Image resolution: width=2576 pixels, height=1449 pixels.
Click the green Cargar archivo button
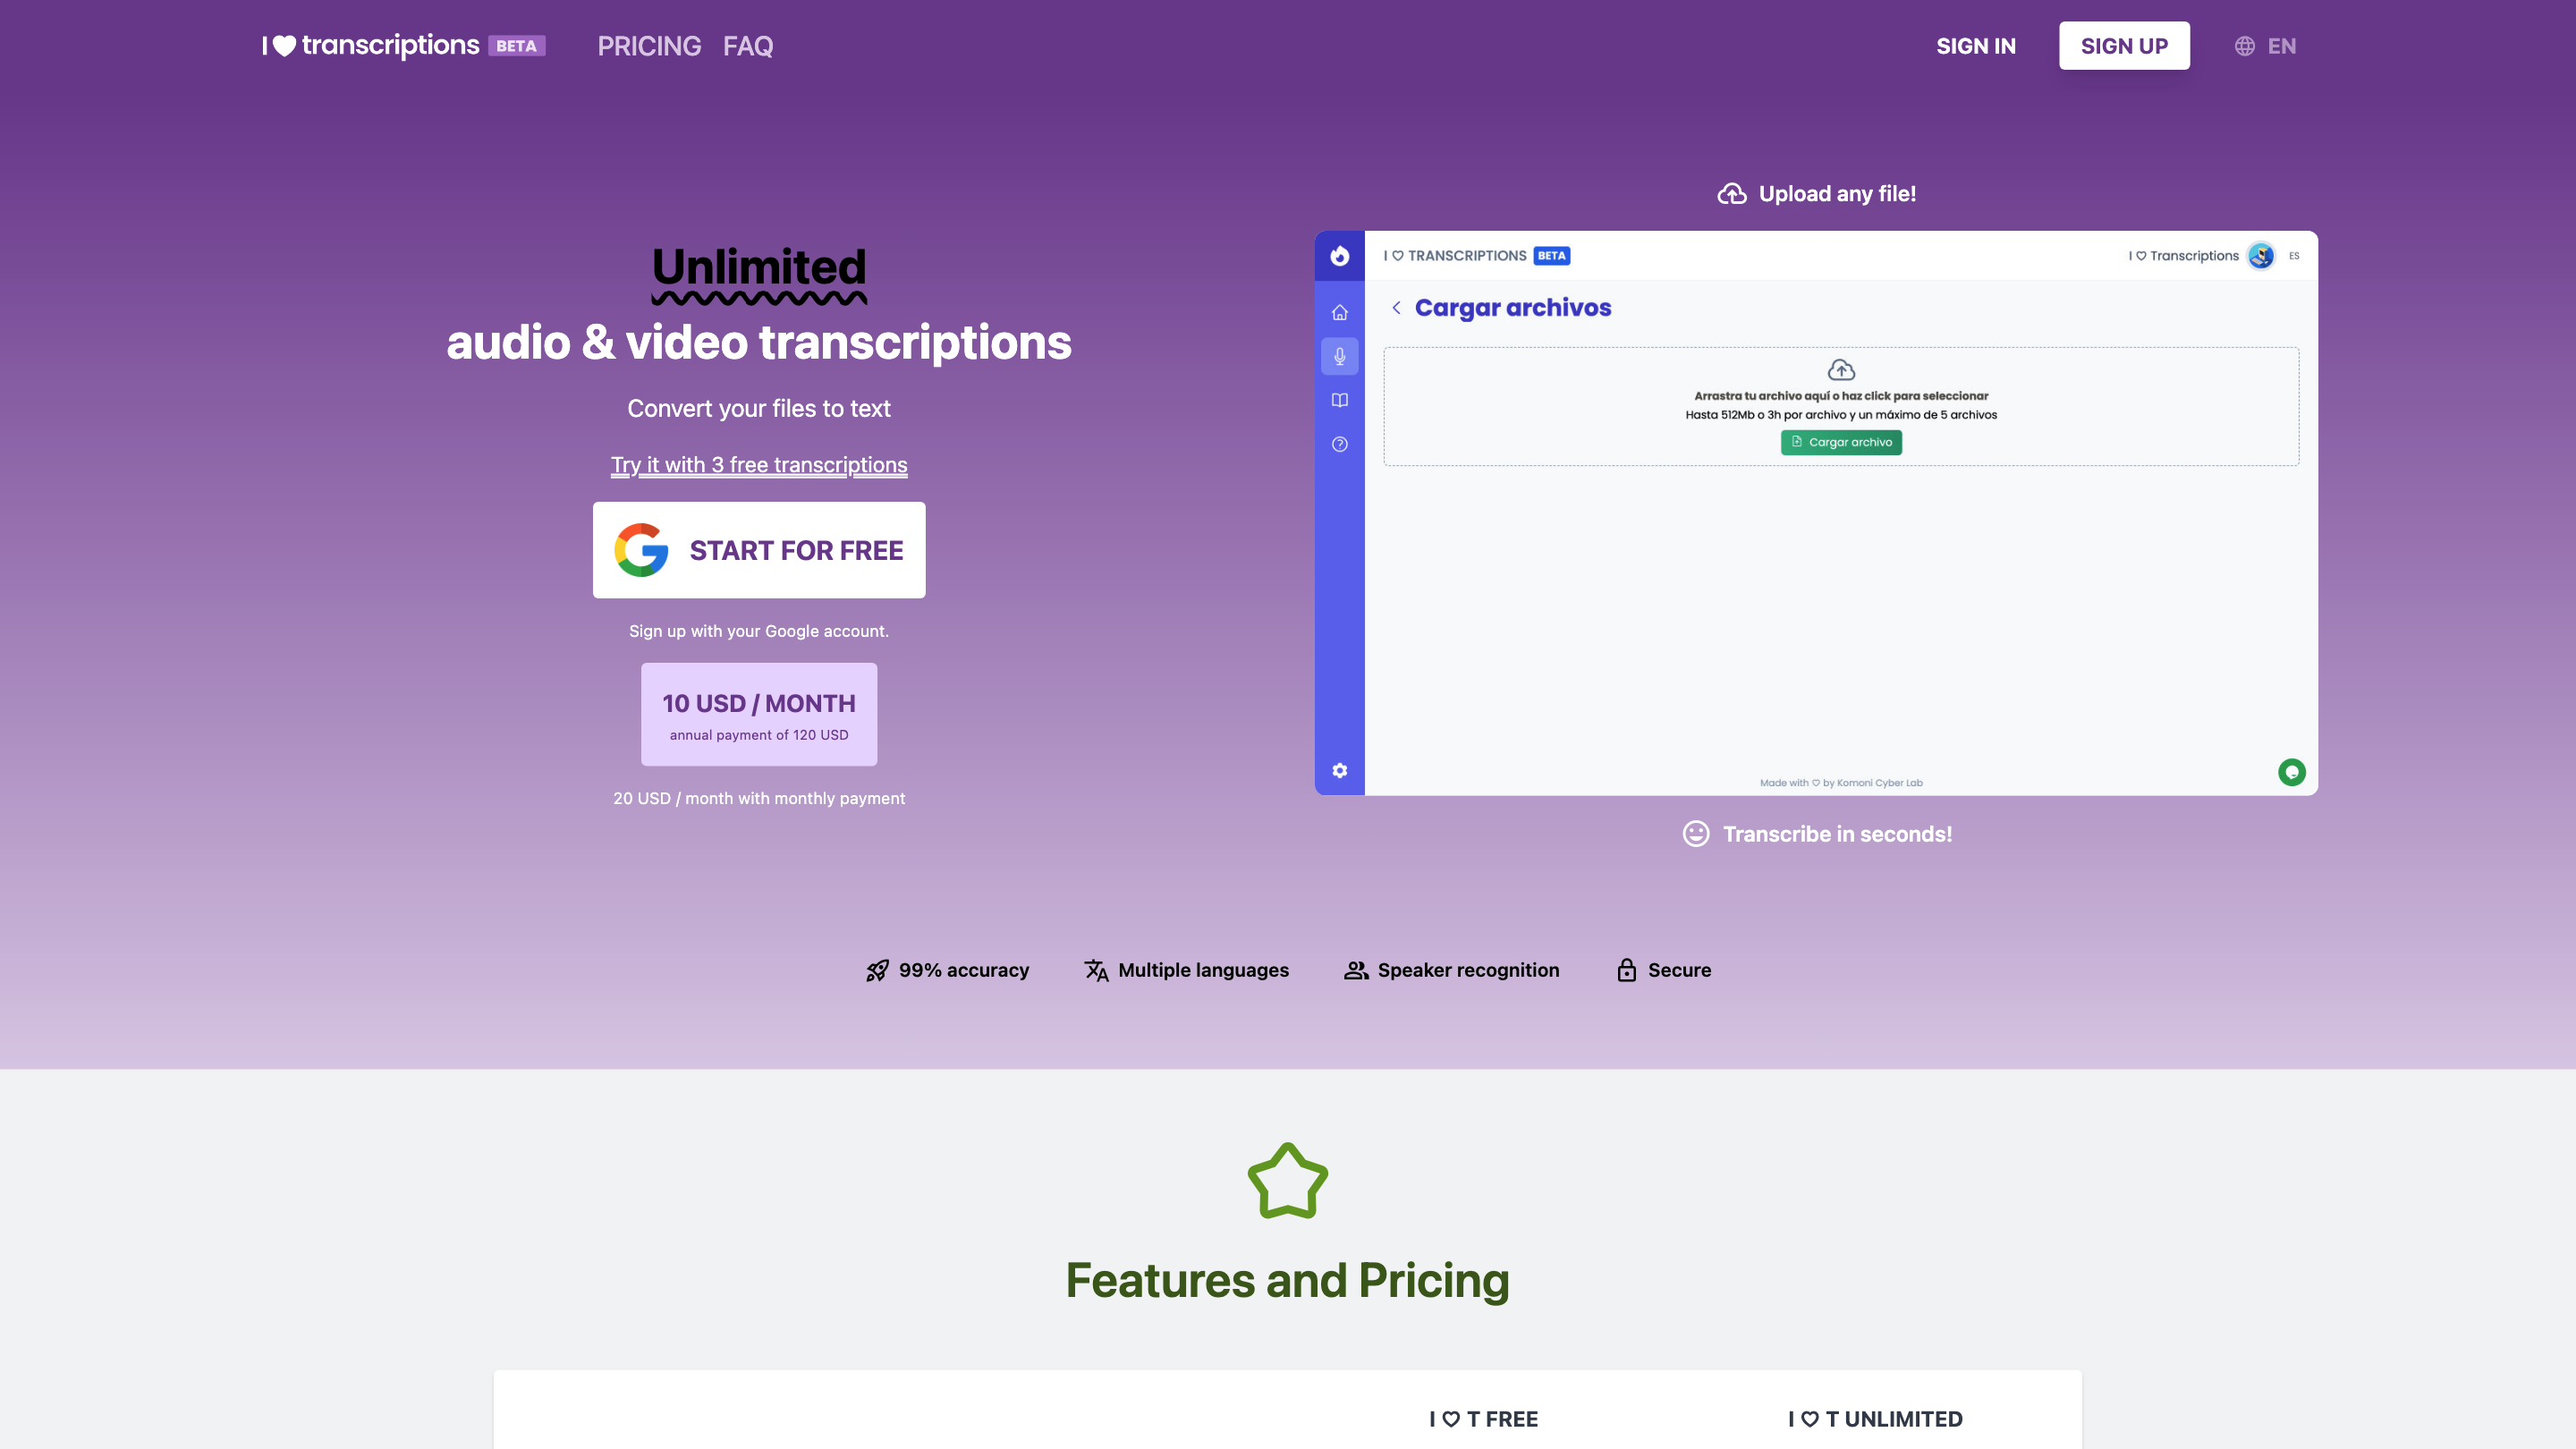click(x=1840, y=442)
